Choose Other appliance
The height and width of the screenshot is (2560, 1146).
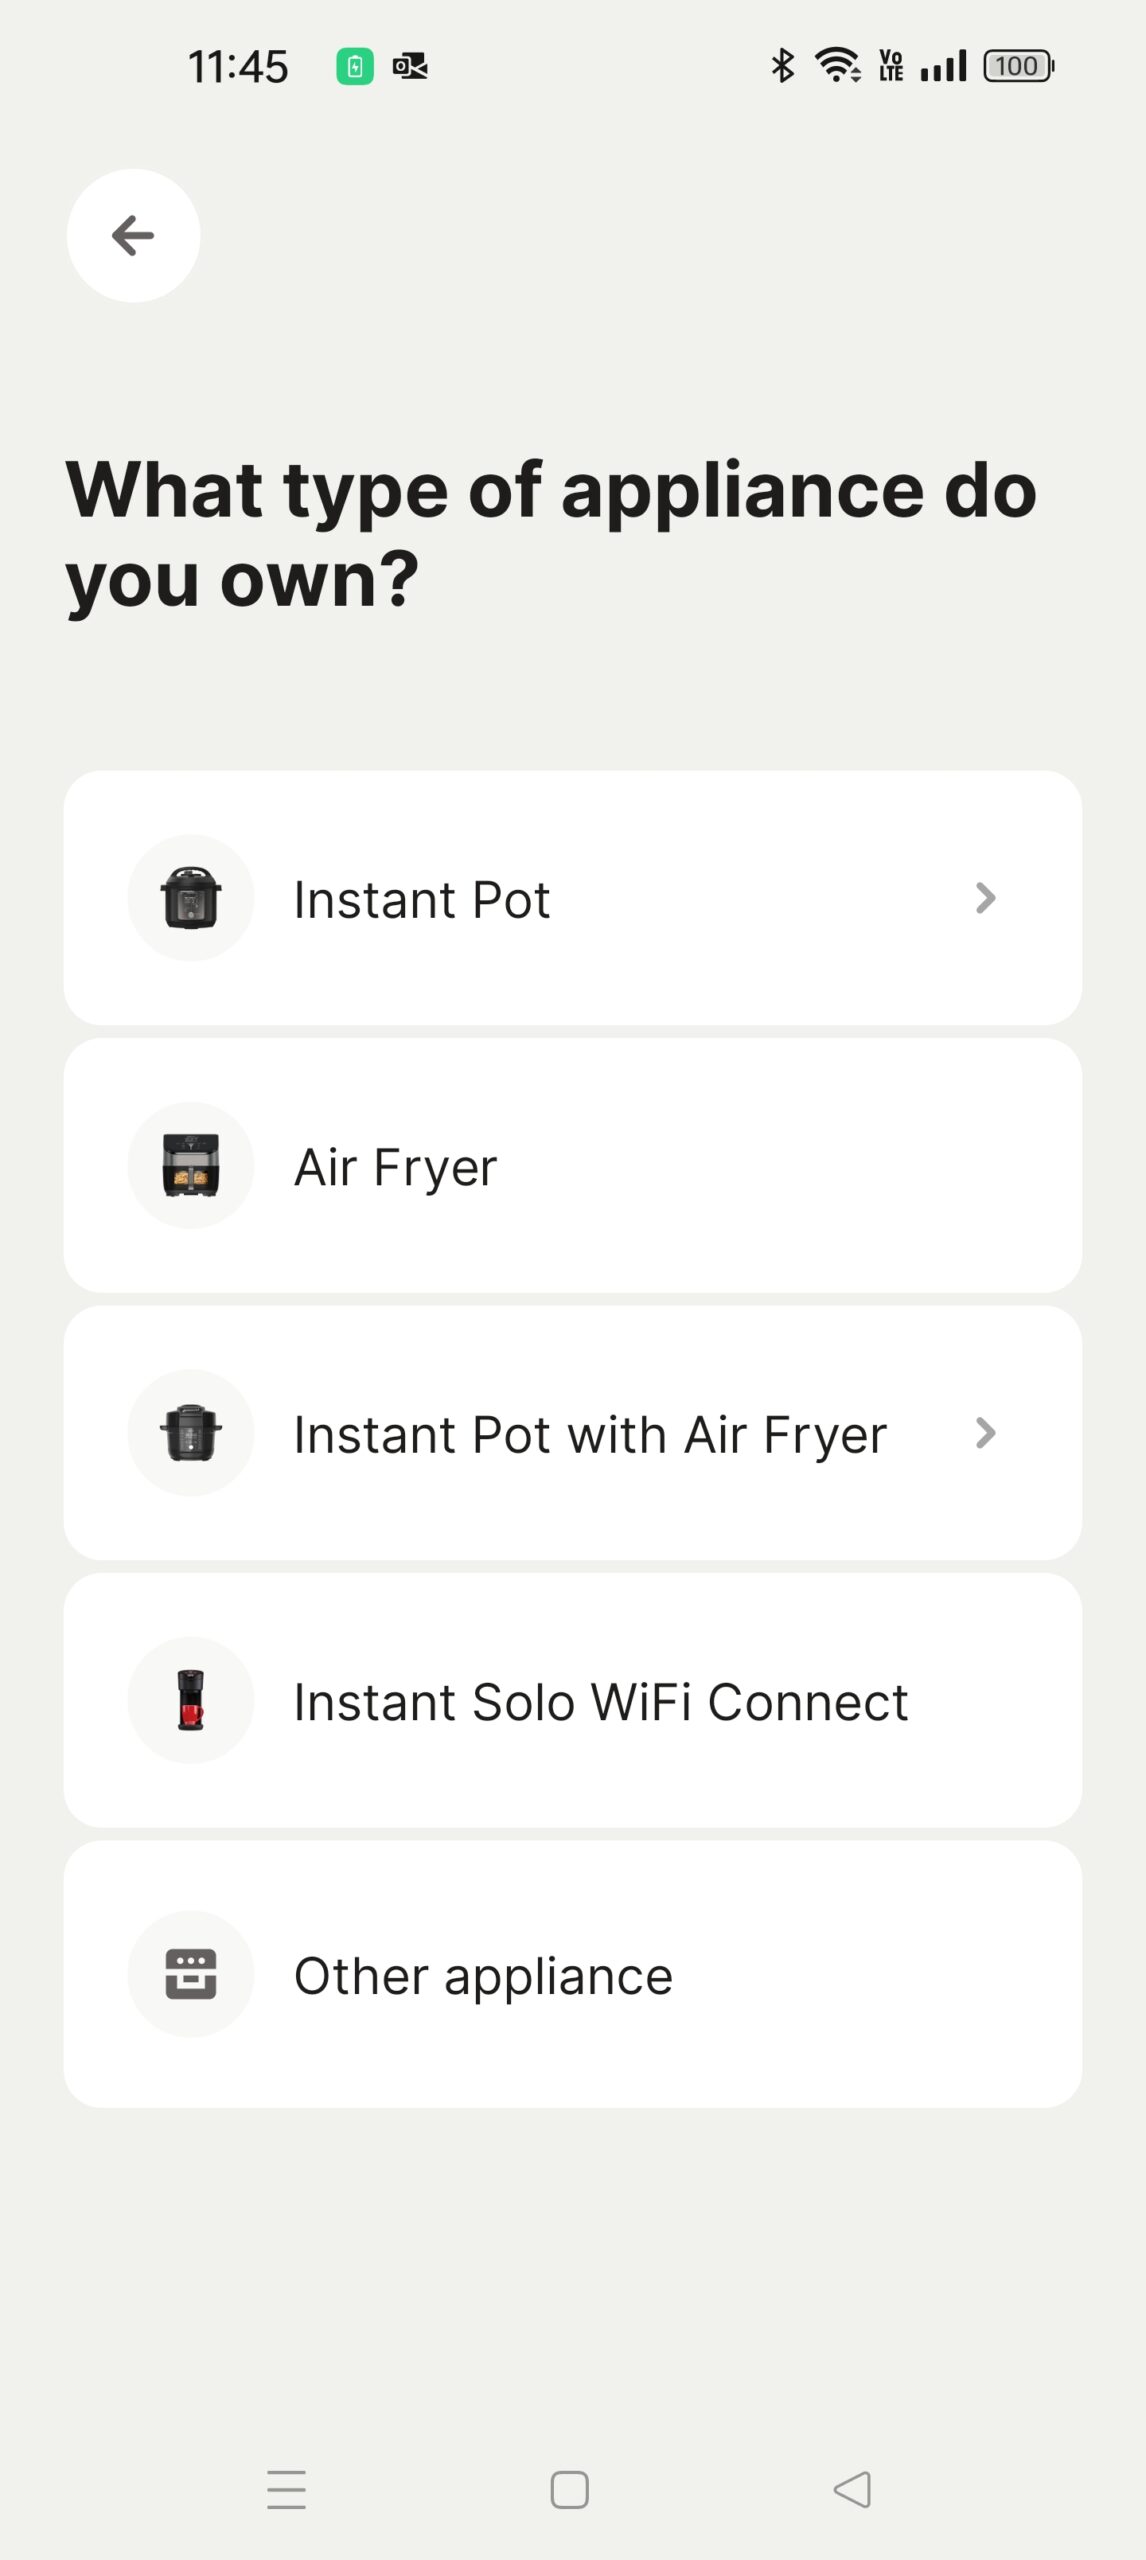click(x=572, y=1975)
